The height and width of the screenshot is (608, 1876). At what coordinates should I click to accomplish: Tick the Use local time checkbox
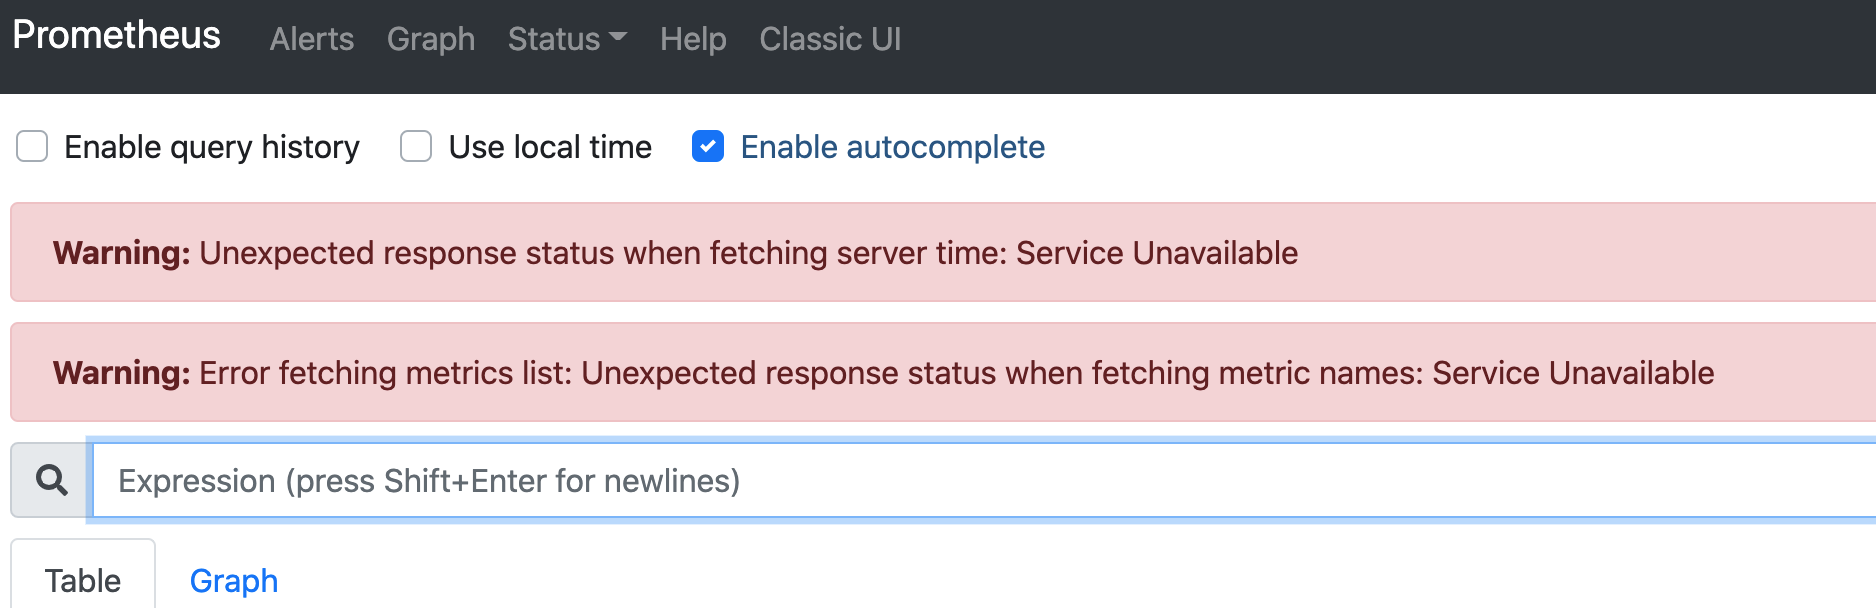point(416,147)
